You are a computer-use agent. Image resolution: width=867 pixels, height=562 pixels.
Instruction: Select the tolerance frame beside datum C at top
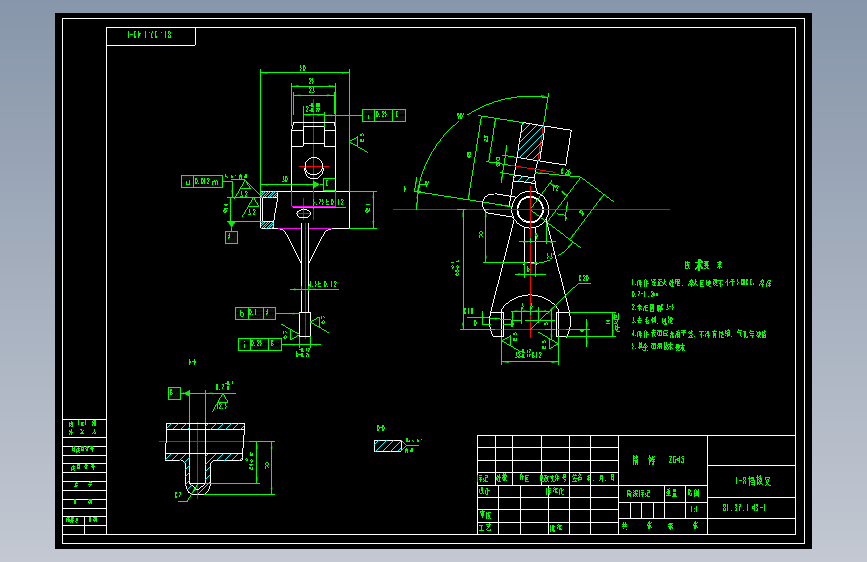click(384, 115)
